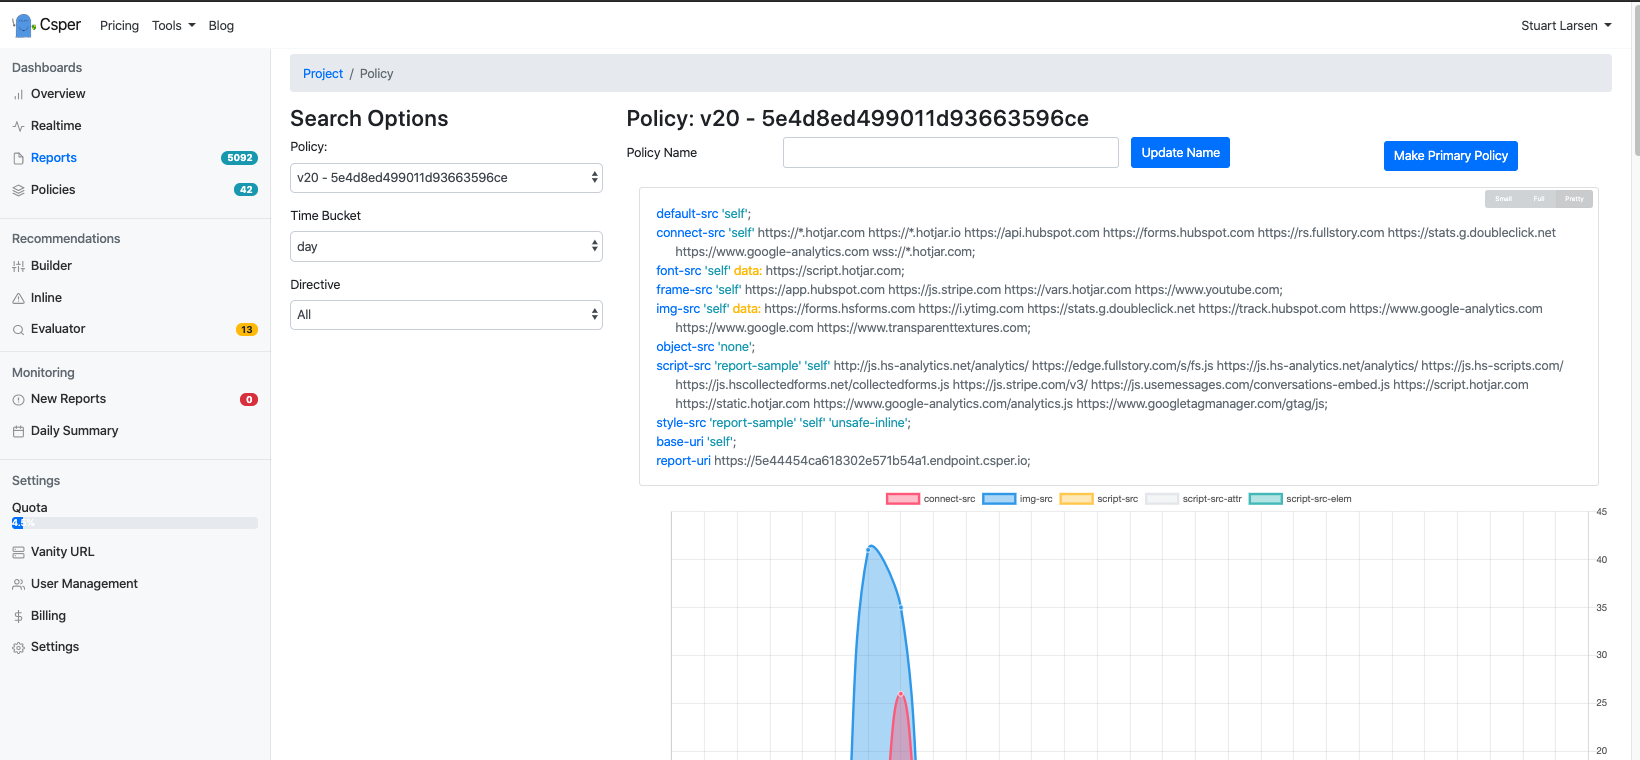Click the 'base-uri' directive text
Screen dimensions: 1640x760
pyautogui.click(x=680, y=442)
